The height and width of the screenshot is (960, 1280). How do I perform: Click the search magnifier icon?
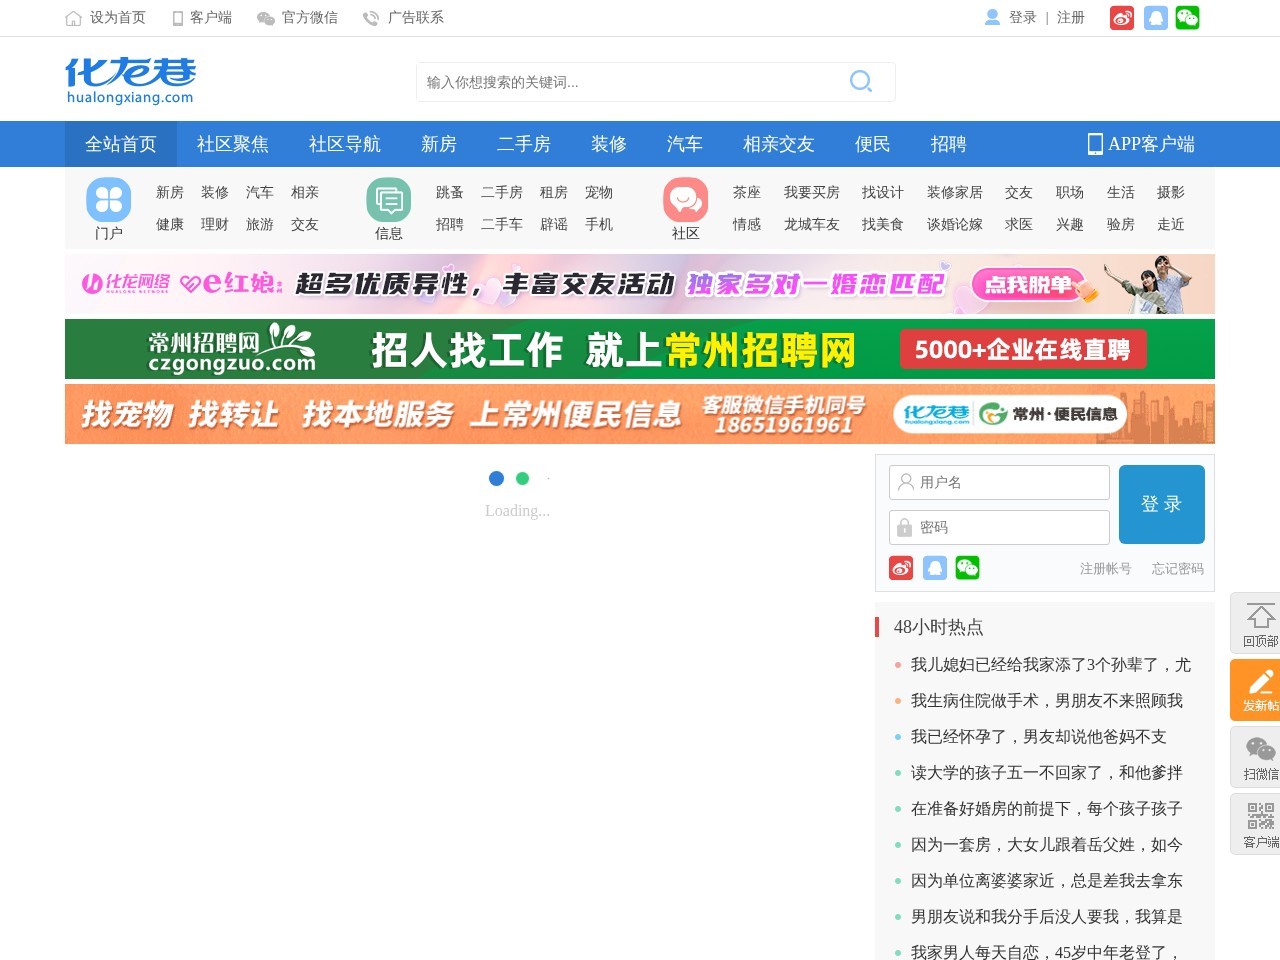coord(861,81)
